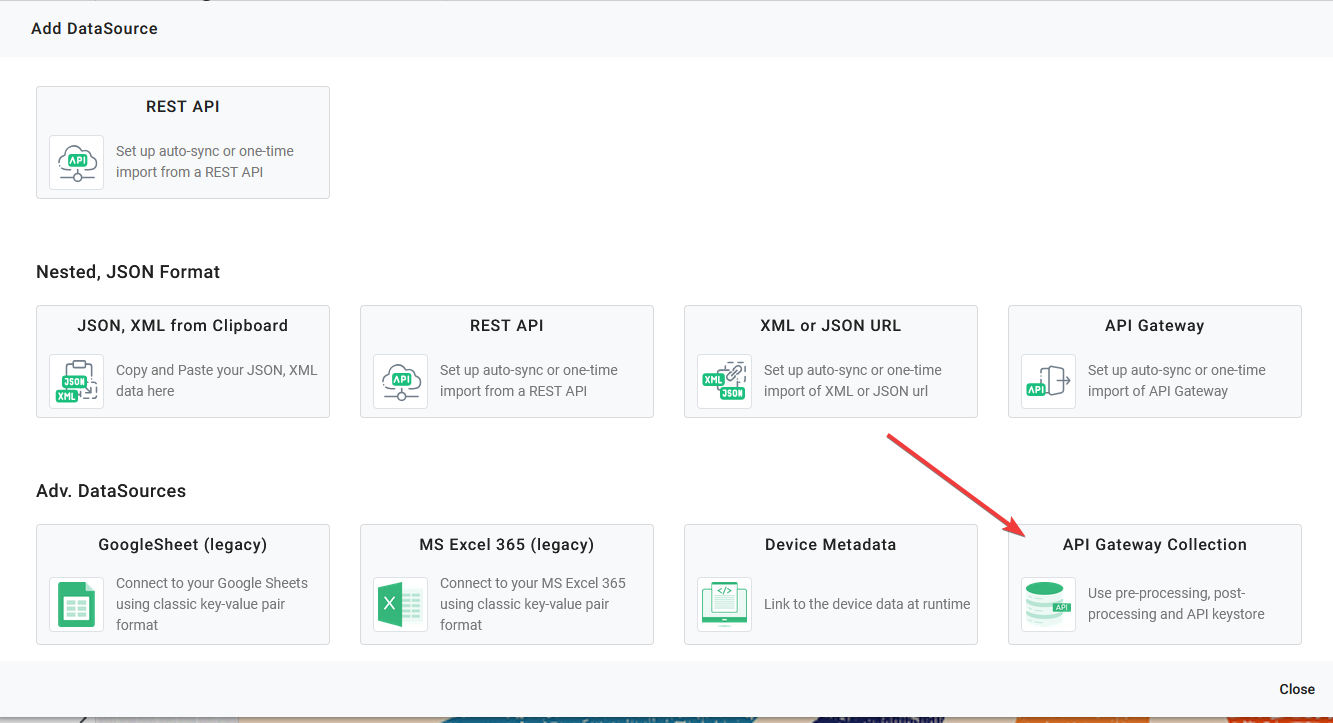Open API Gateway Collection card title
Screen dimensions: 1333x723
pos(1155,545)
